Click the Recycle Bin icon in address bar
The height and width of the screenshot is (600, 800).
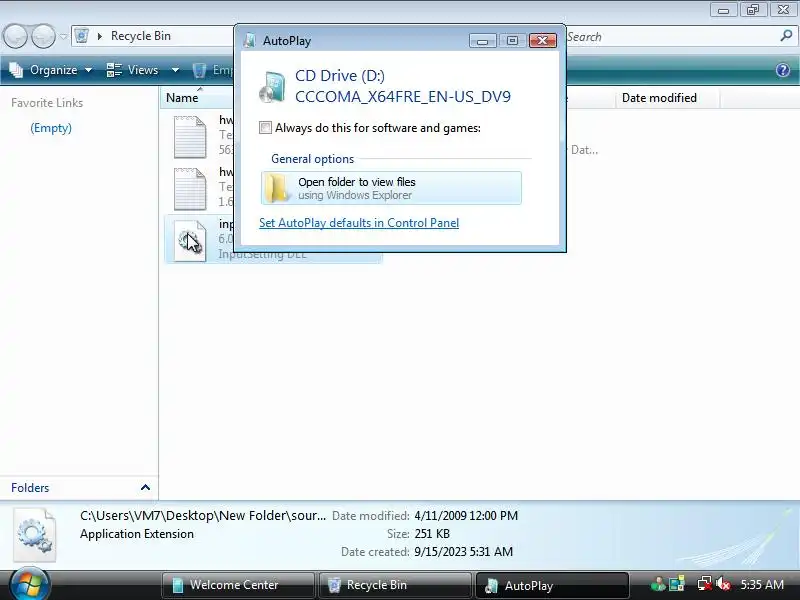(x=82, y=36)
